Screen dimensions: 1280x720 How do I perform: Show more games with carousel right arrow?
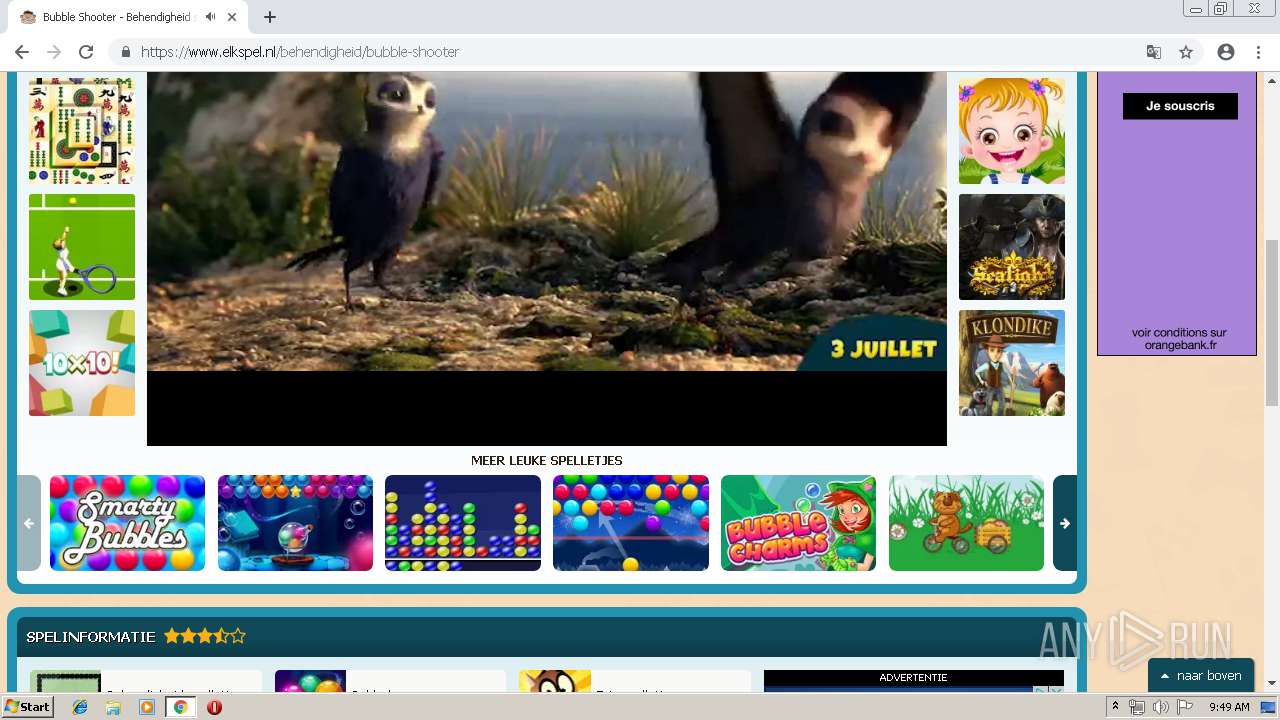coord(1065,523)
